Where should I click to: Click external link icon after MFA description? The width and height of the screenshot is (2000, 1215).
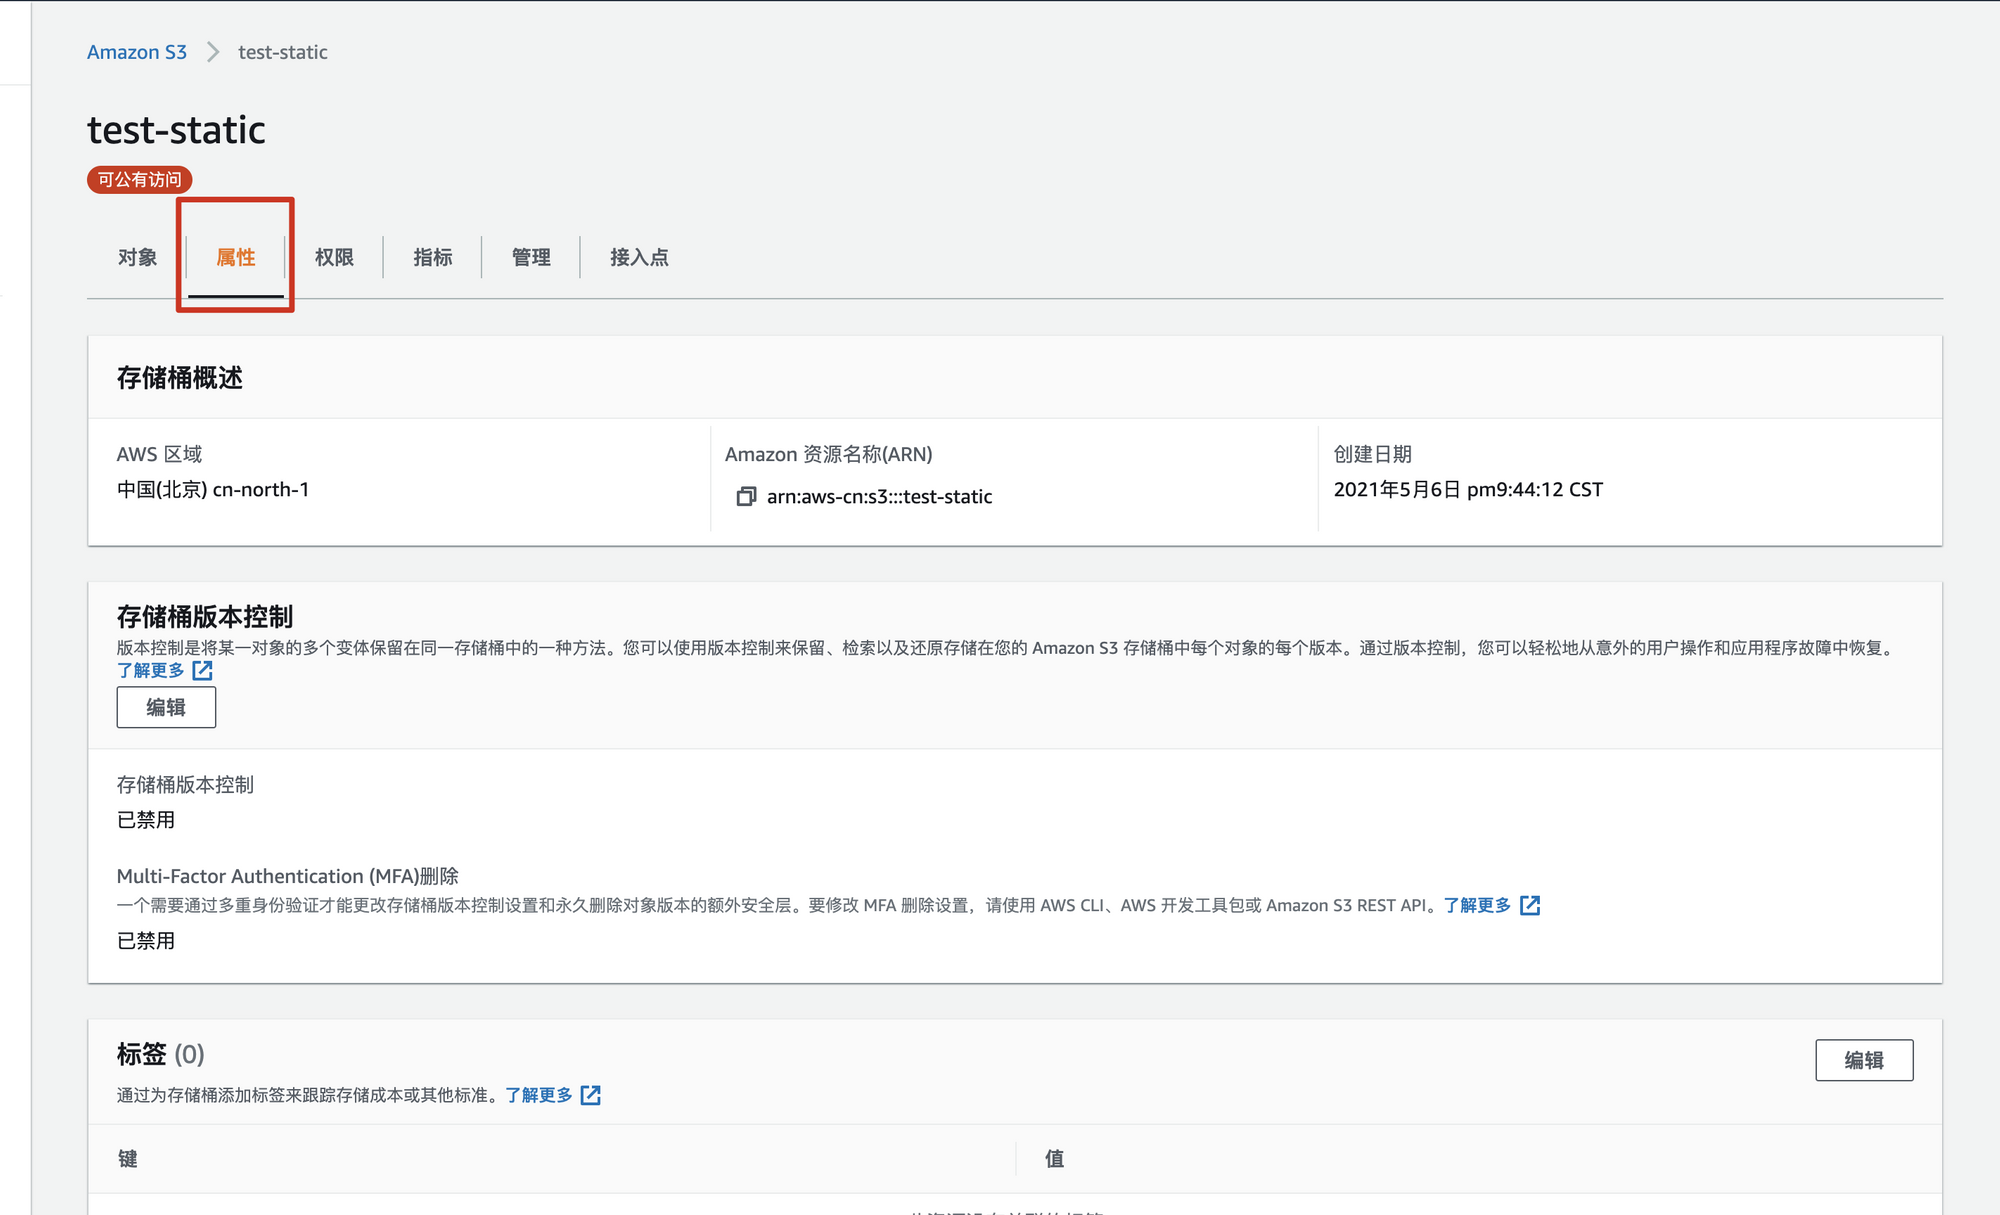(x=1530, y=905)
